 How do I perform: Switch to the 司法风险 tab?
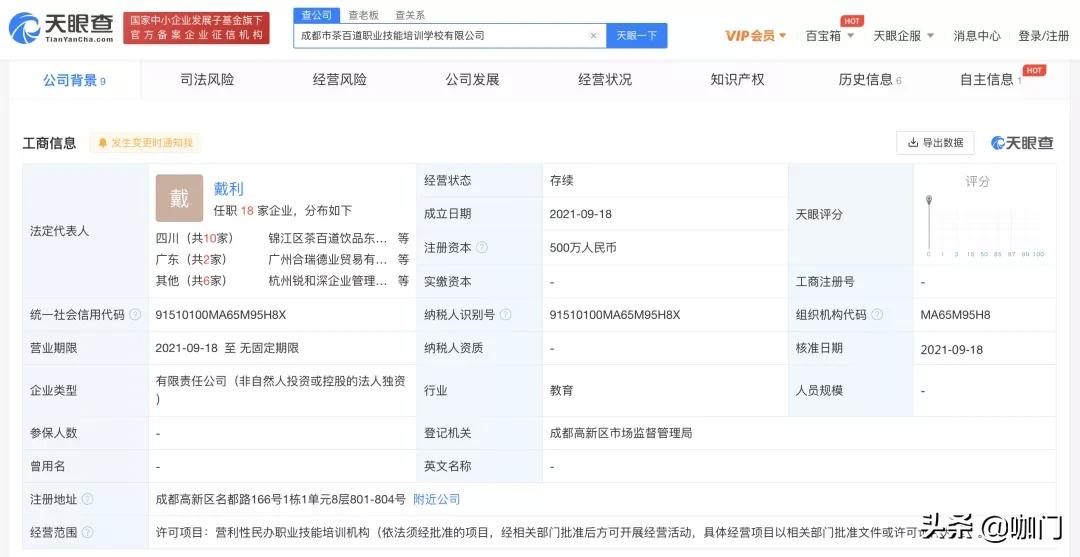click(x=207, y=80)
